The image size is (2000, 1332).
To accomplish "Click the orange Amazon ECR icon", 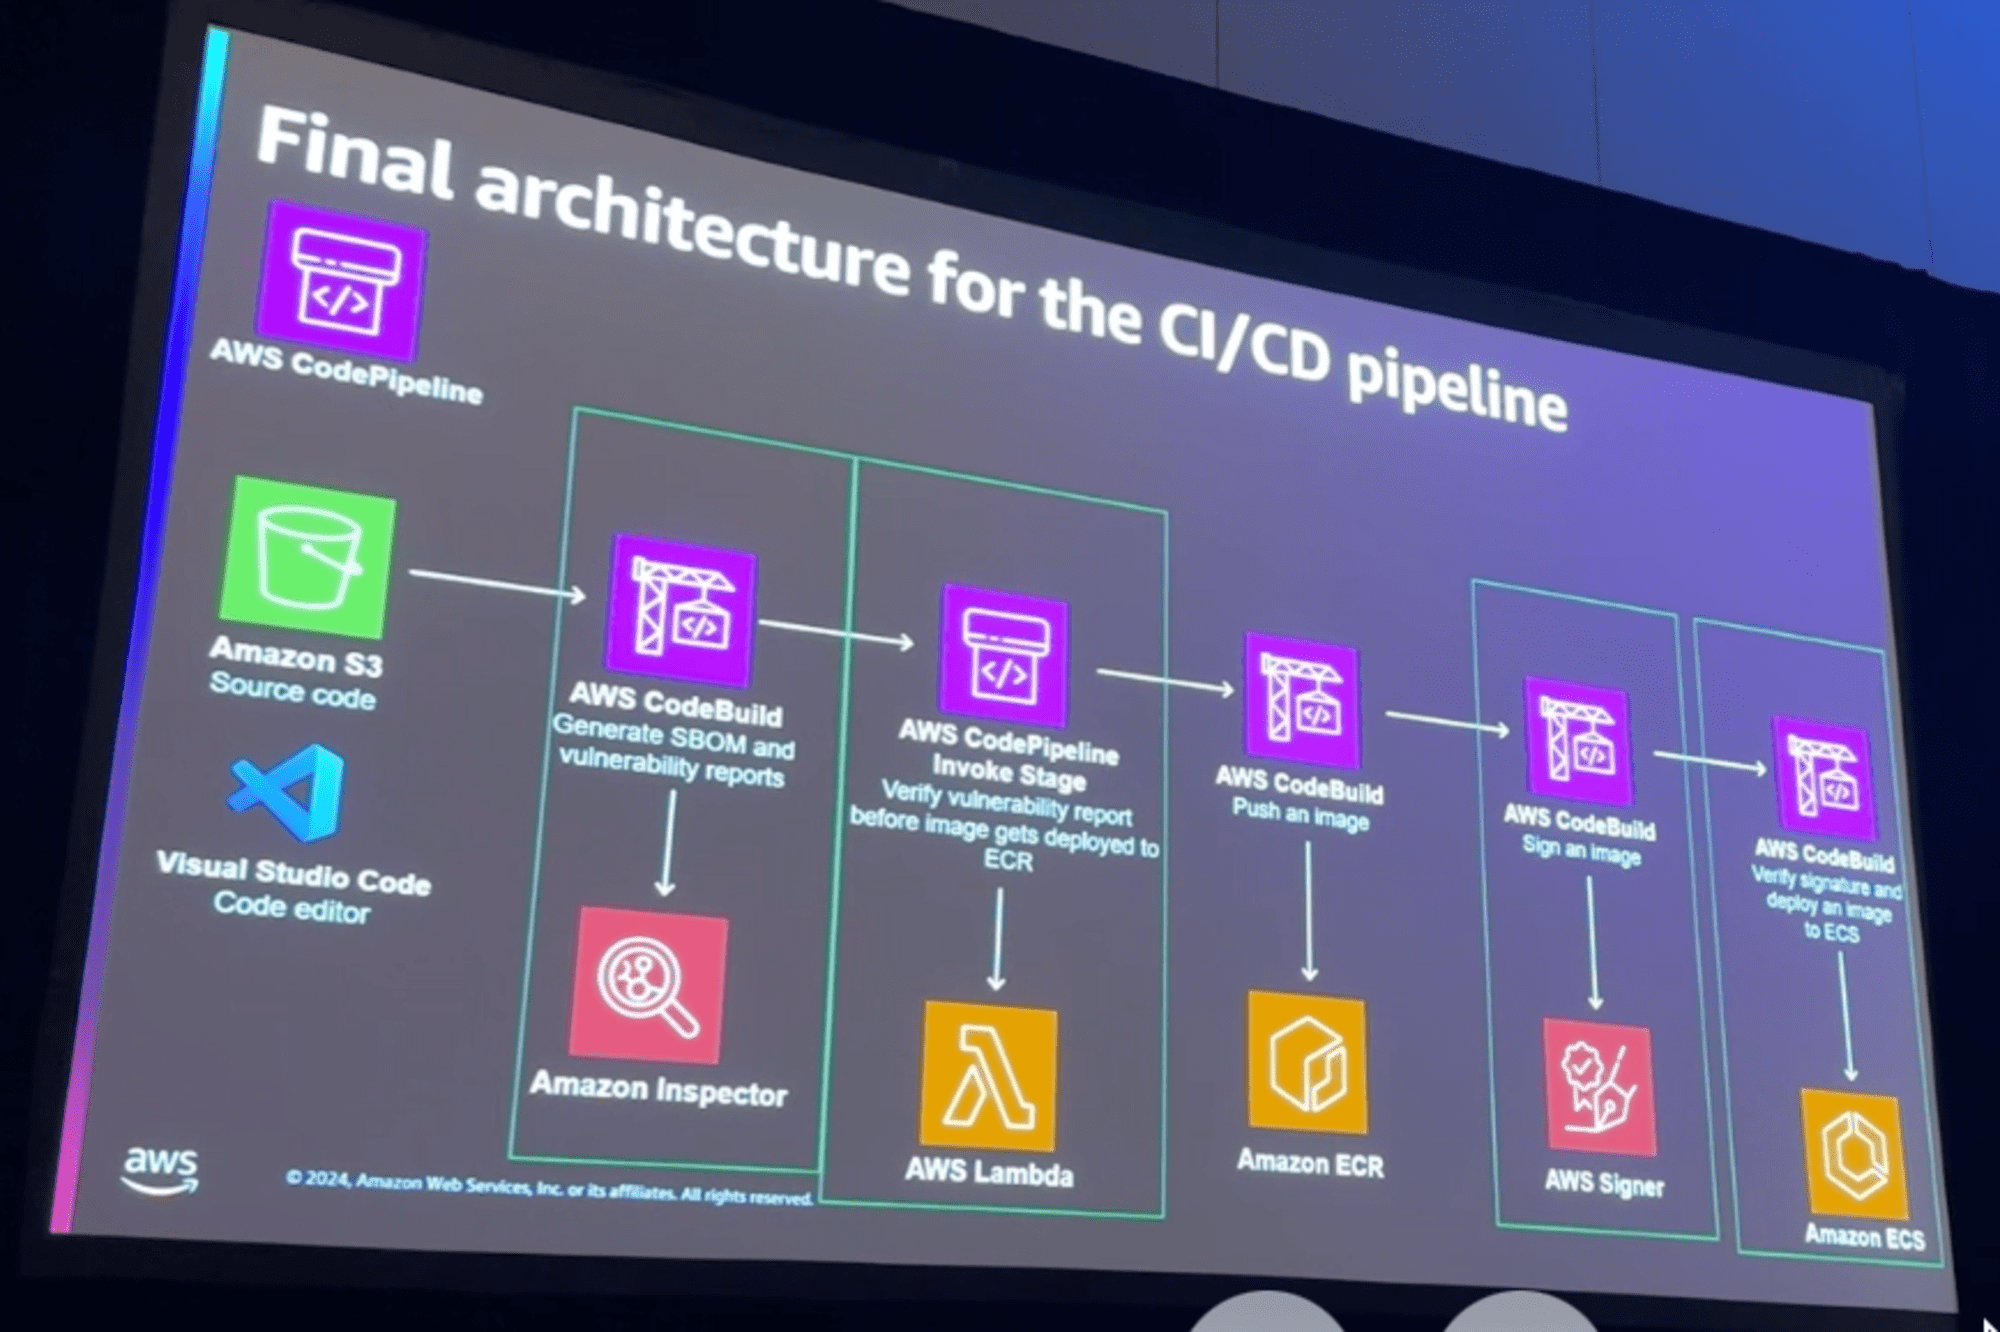I will [1307, 1062].
